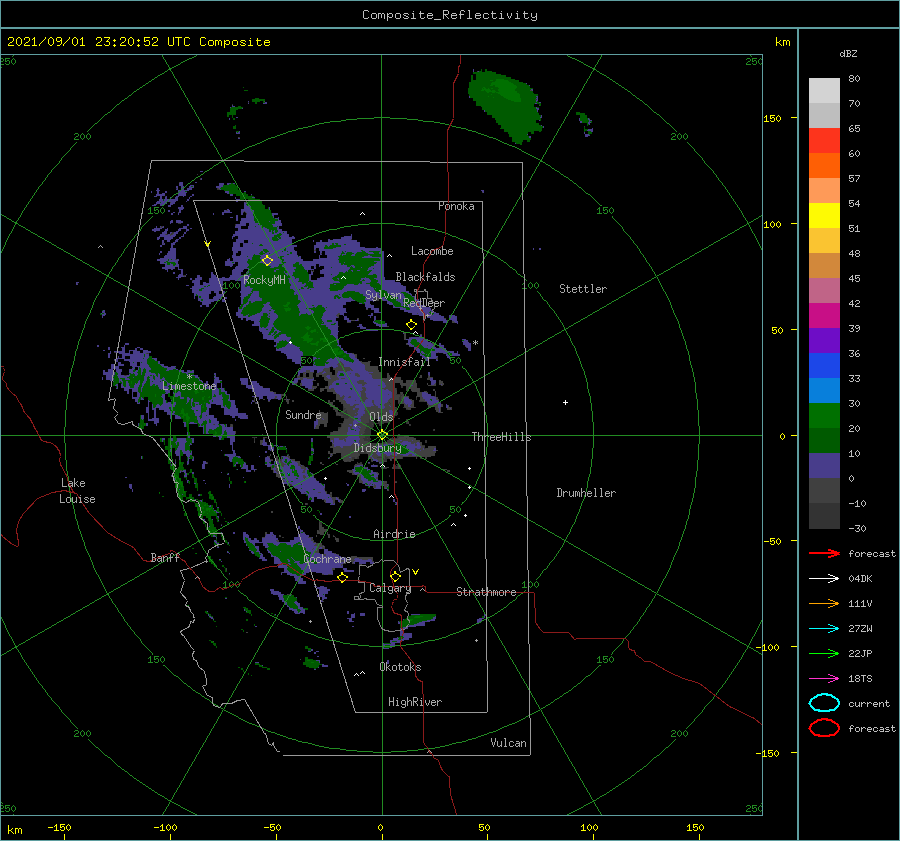Click the Strathmore label

[x=486, y=592]
